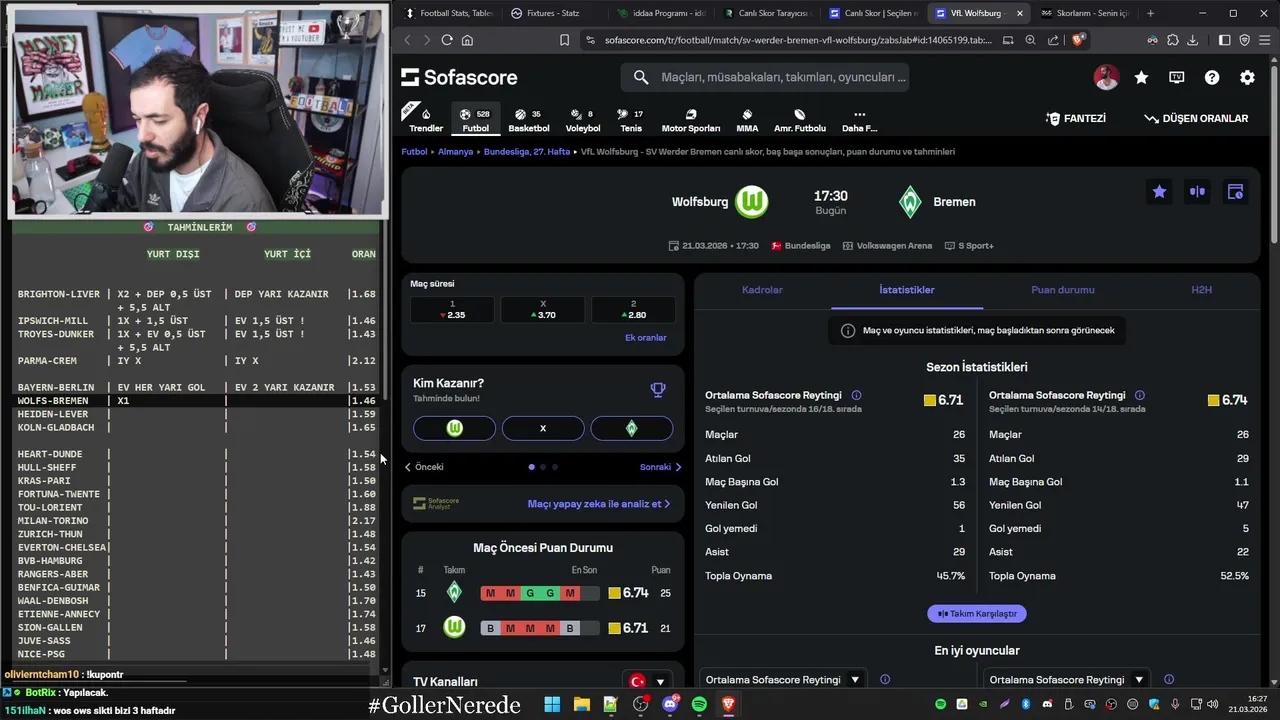Open the Trendler sports section
The width and height of the screenshot is (1280, 720).
425,119
